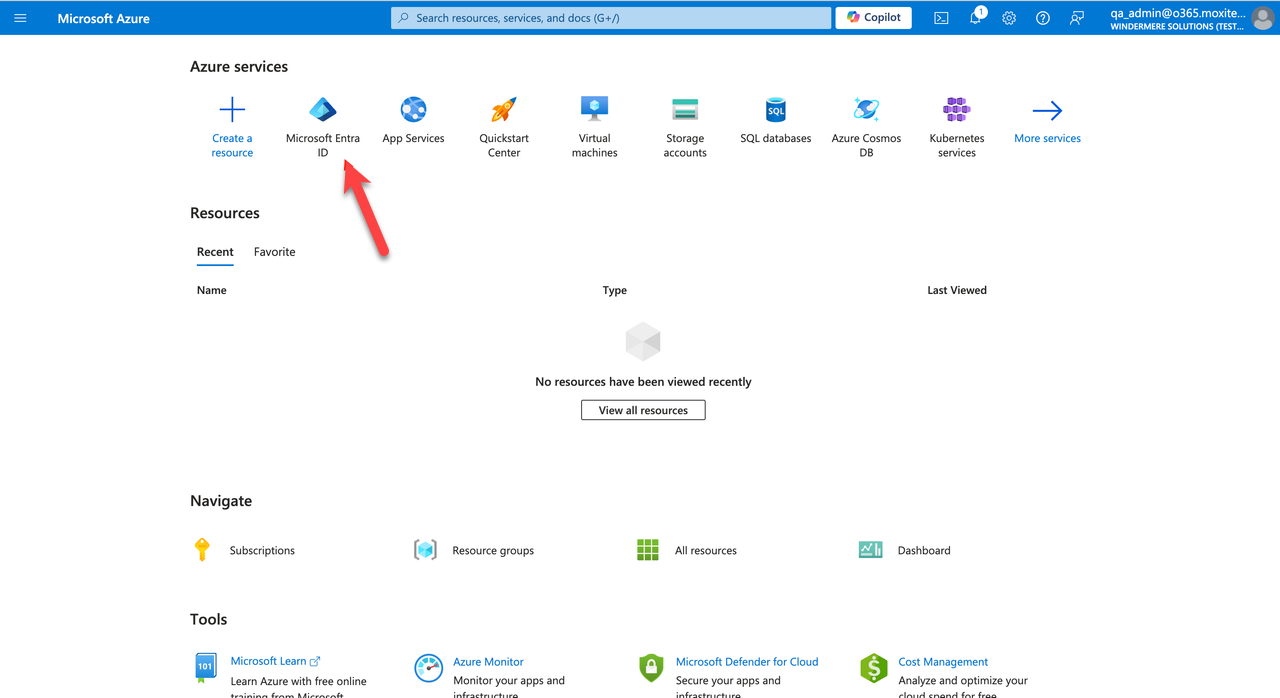Open the Notifications bell icon
1280x698 pixels.
pyautogui.click(x=975, y=18)
